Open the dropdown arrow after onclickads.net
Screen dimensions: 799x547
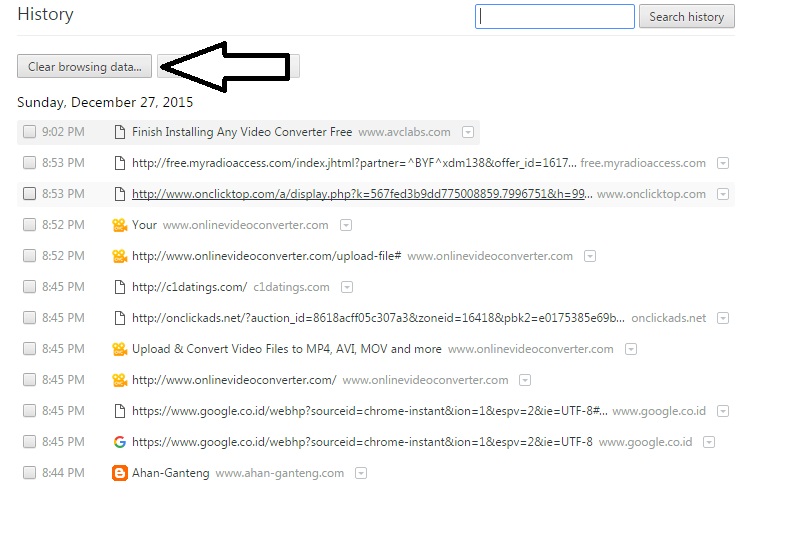[723, 319]
